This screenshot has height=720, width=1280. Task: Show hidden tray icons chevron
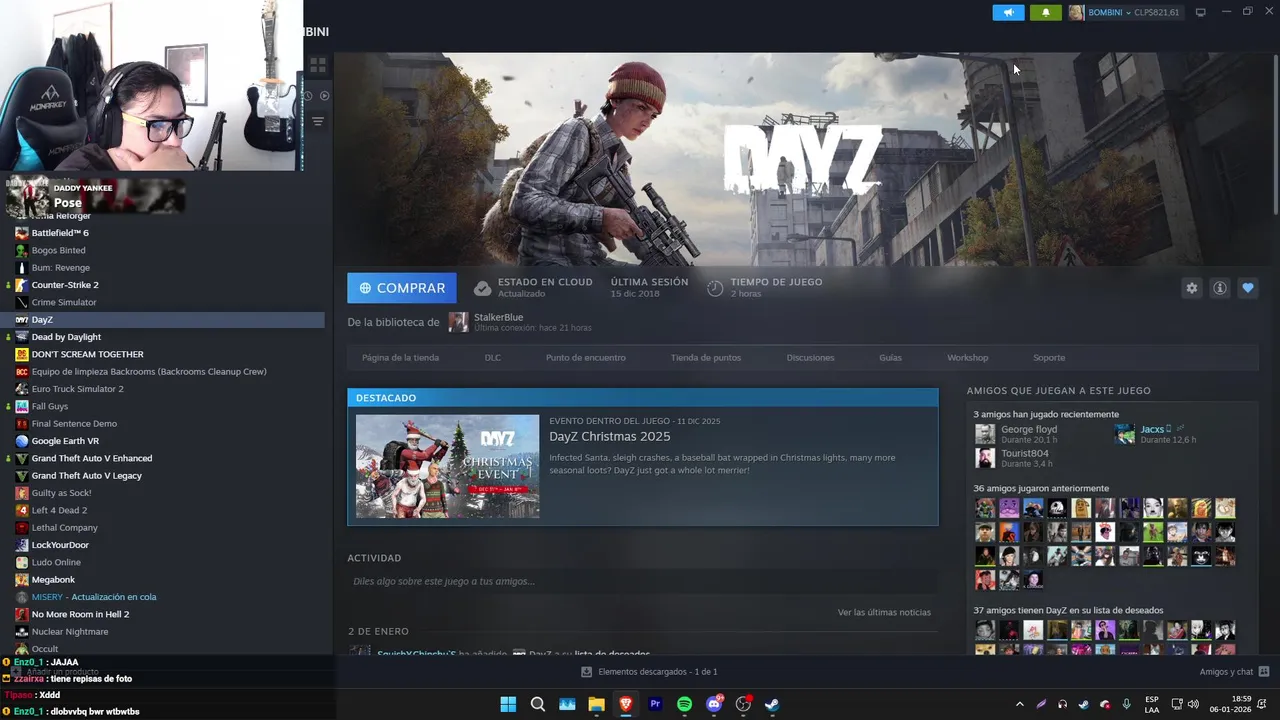click(1019, 704)
